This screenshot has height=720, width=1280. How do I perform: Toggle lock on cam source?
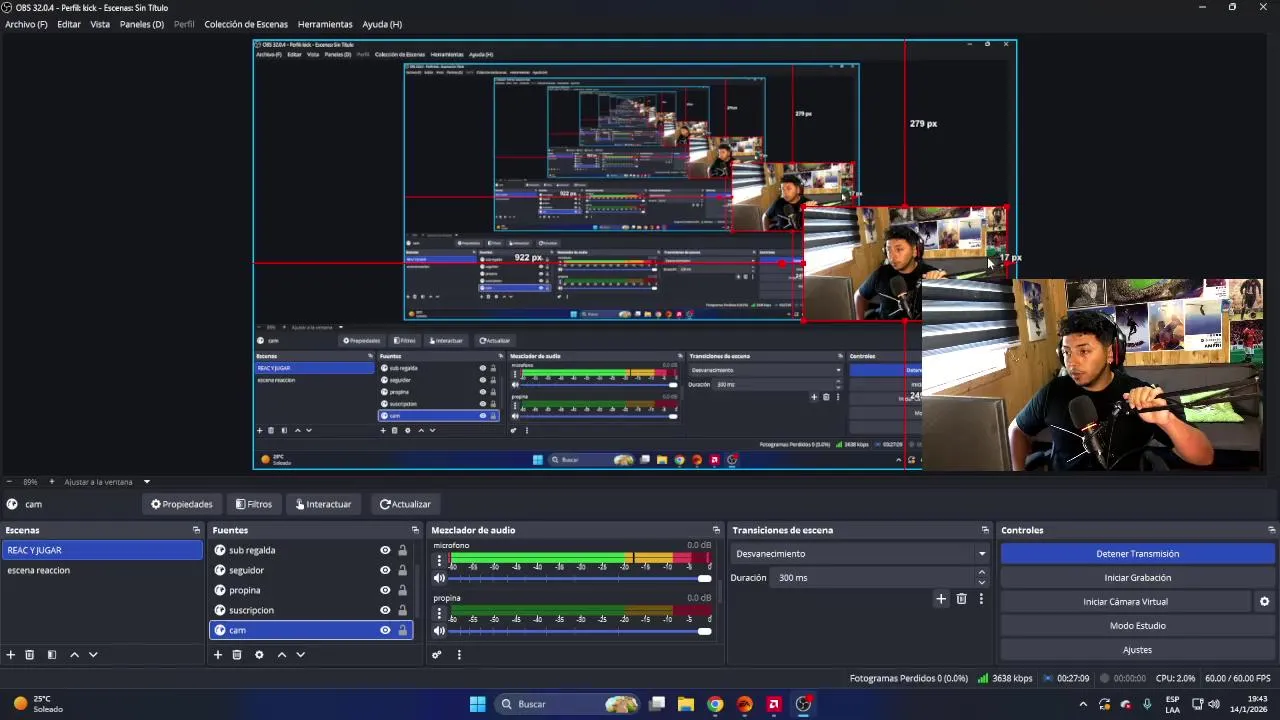coord(403,630)
